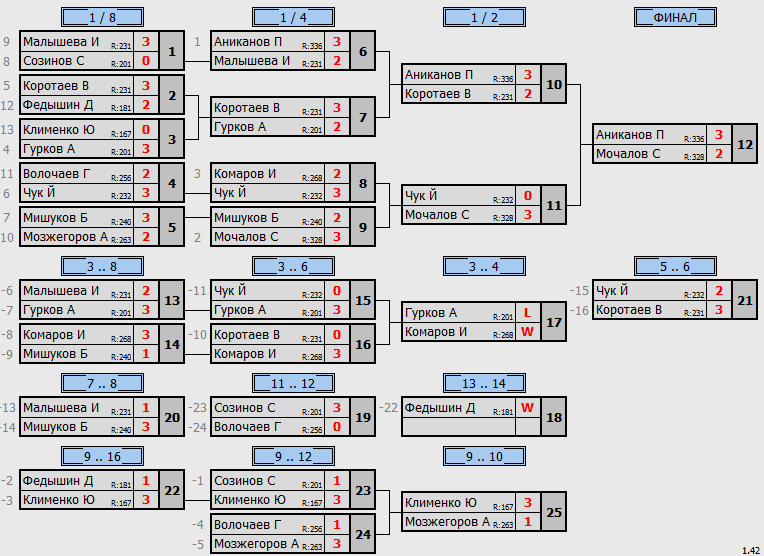
Task: Select the "7 .. 8" placement header
Action: point(102,383)
